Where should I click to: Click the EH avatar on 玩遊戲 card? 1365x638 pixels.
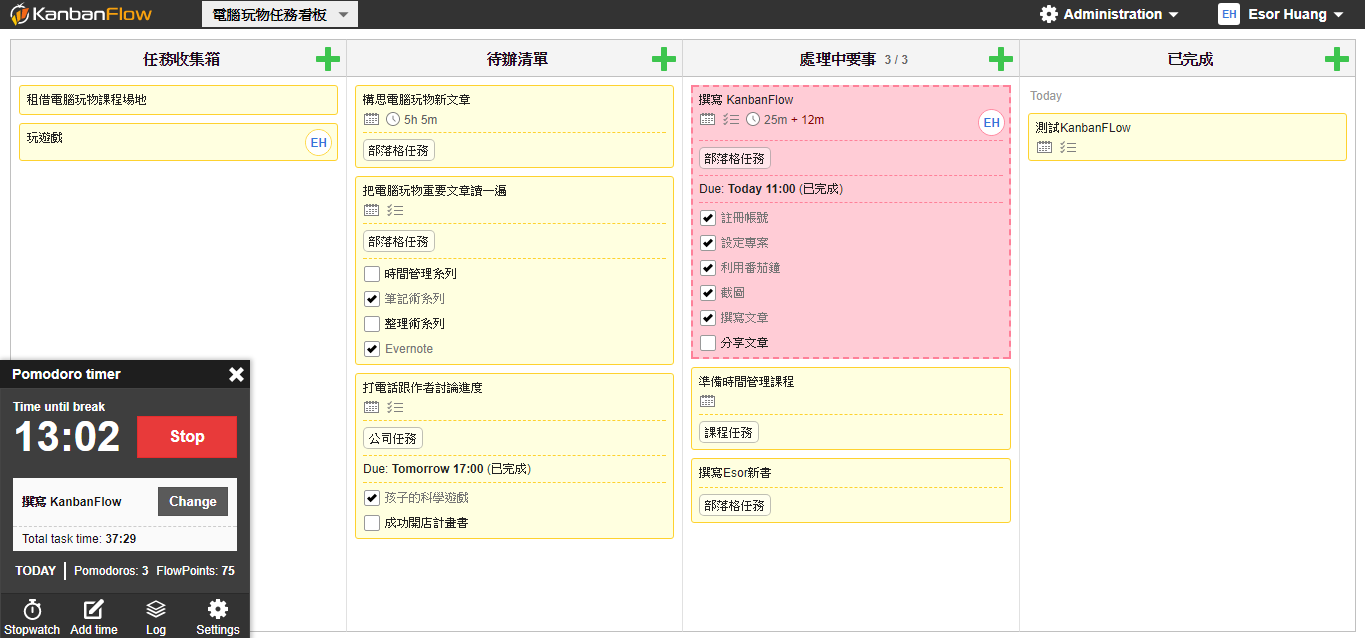tap(318, 143)
